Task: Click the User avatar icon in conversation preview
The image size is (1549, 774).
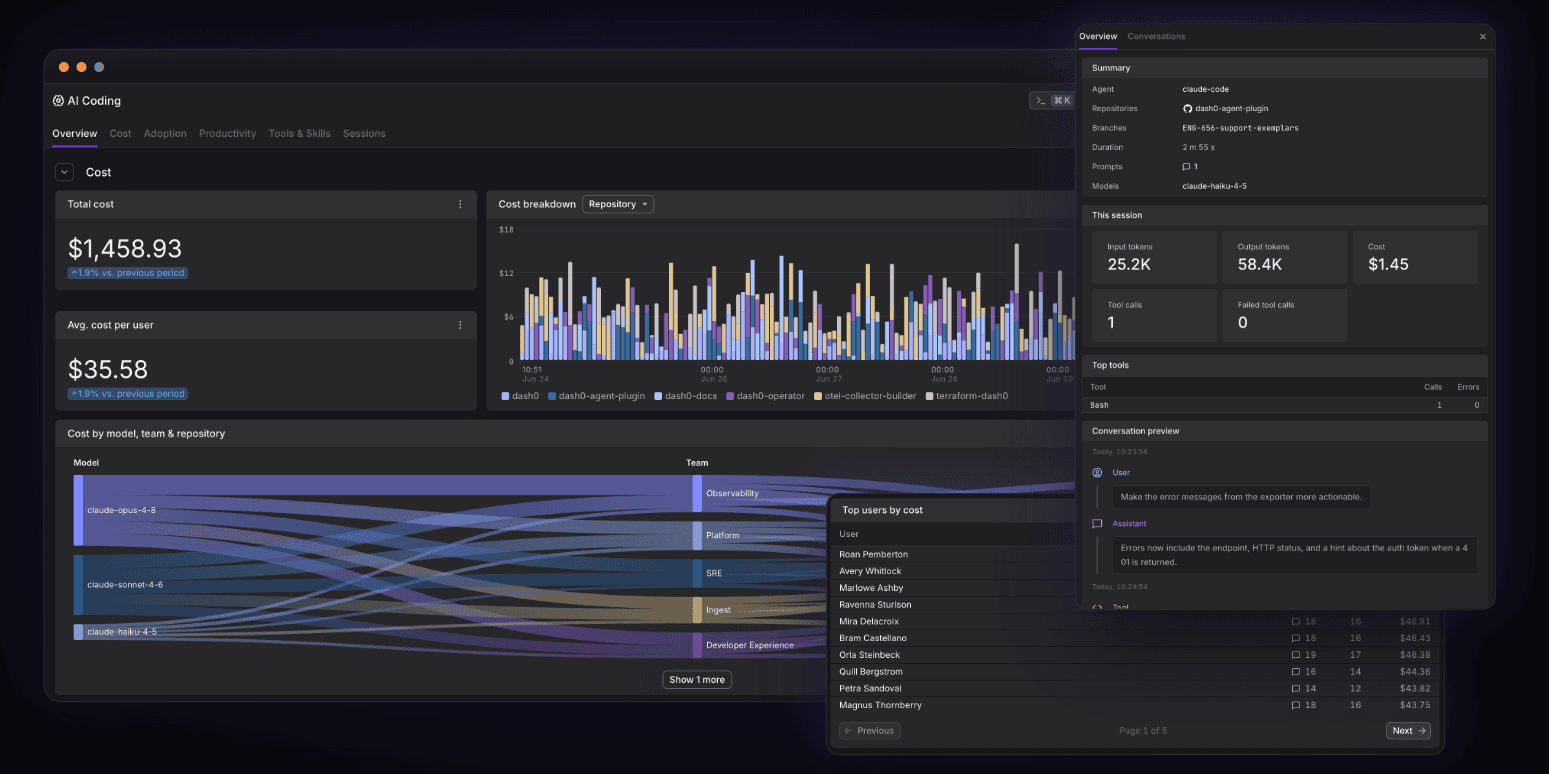Action: pyautogui.click(x=1097, y=472)
